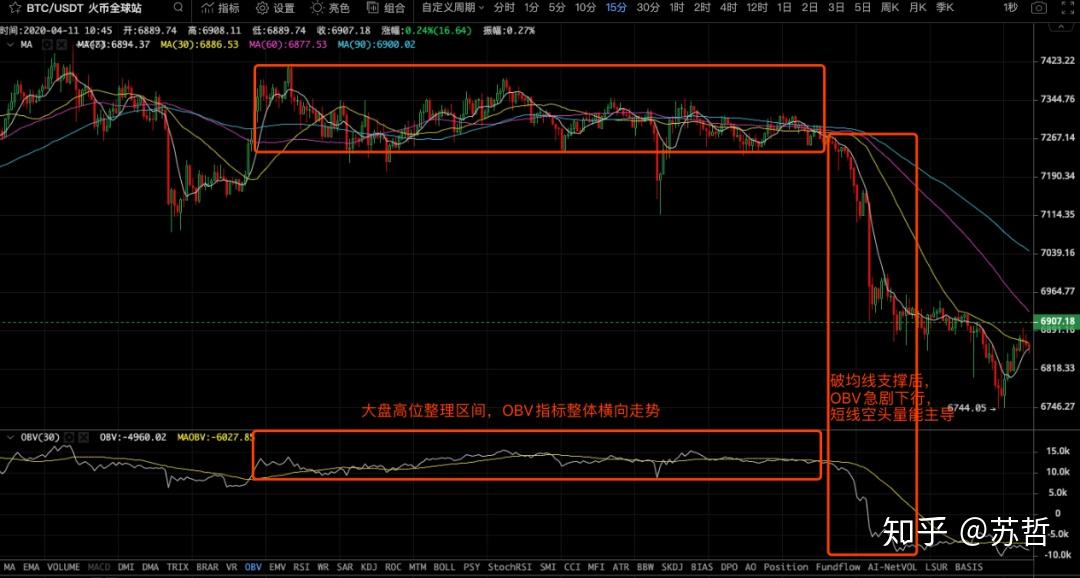Select the 12时 timeframe

point(756,8)
